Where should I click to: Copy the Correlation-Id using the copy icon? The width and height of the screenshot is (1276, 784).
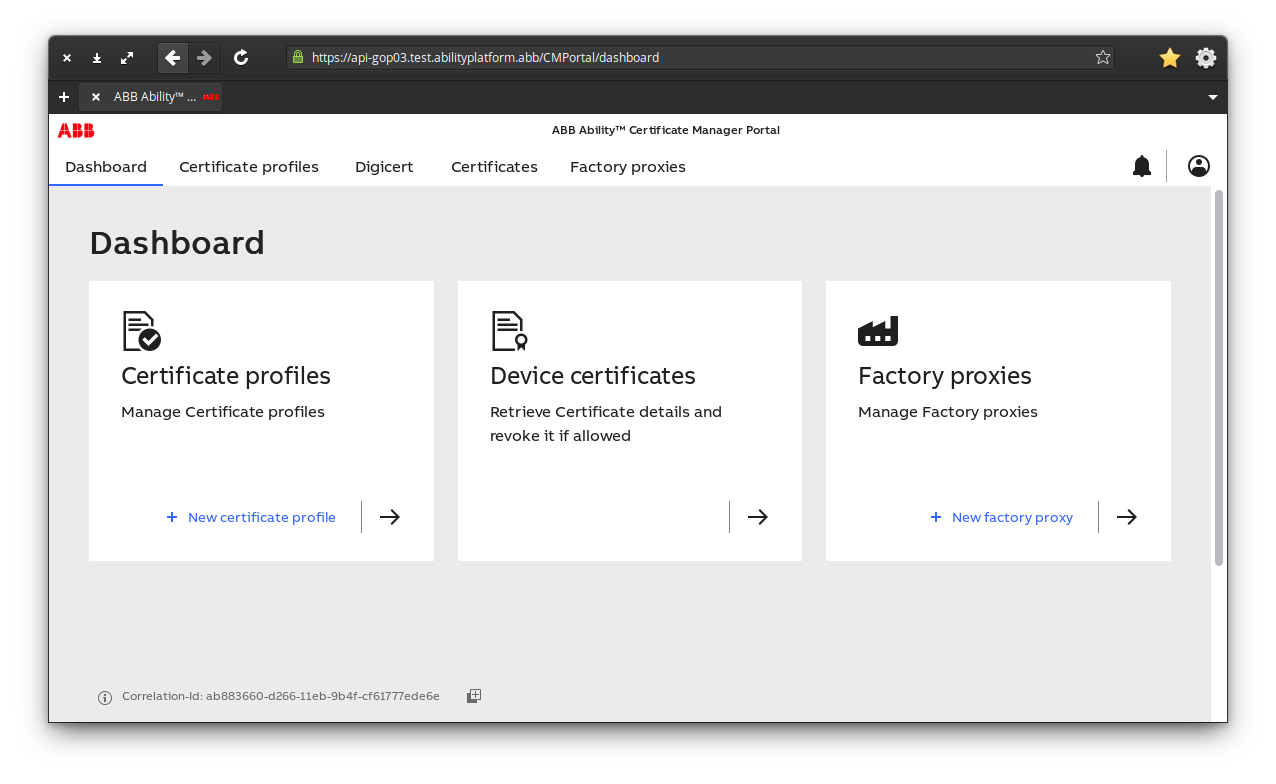(474, 696)
